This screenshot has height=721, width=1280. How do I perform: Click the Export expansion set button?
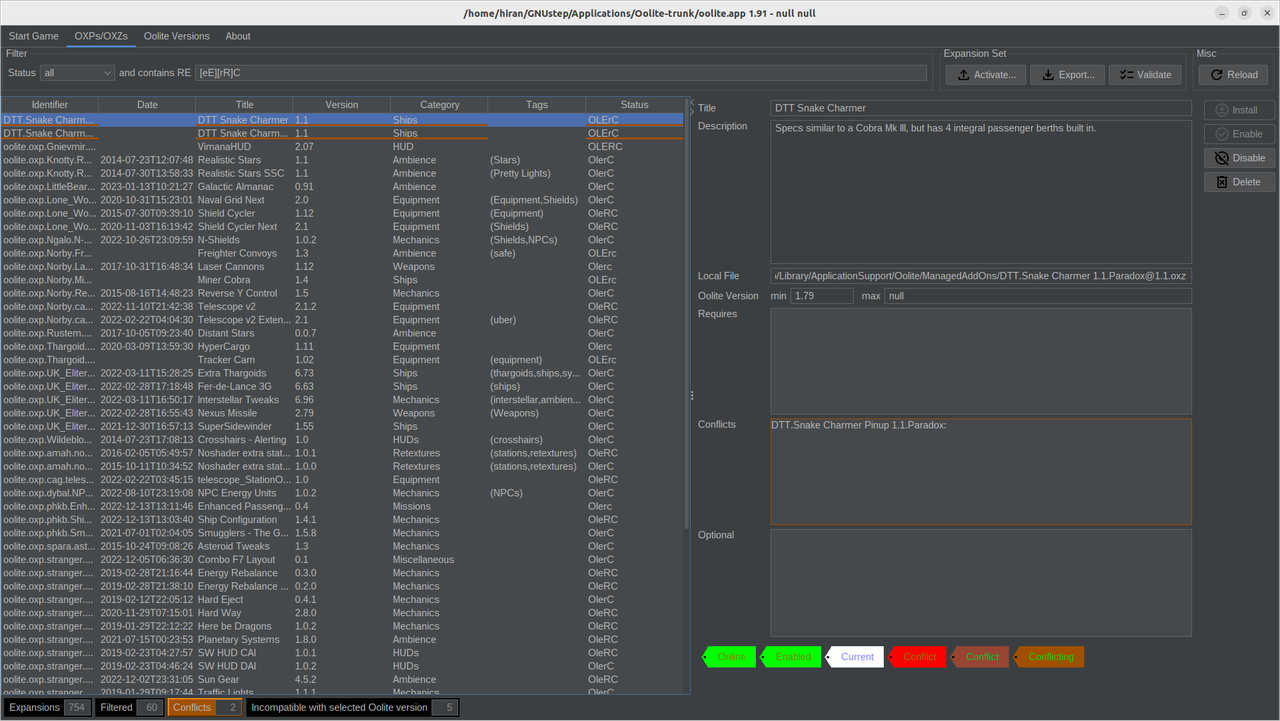point(1067,75)
